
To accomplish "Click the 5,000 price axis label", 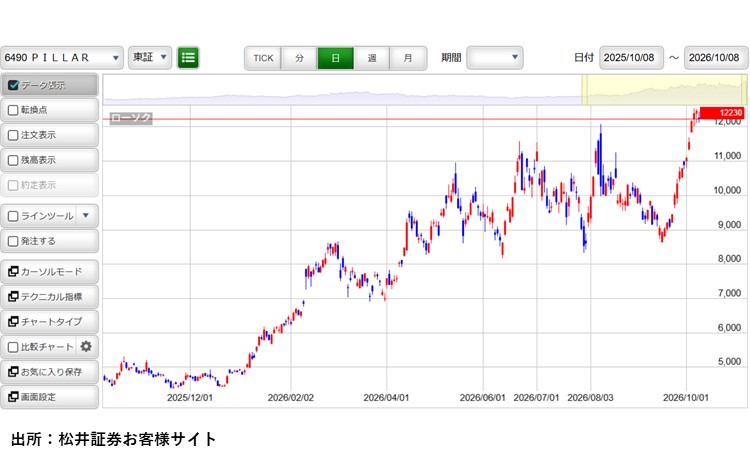I will click(x=729, y=362).
